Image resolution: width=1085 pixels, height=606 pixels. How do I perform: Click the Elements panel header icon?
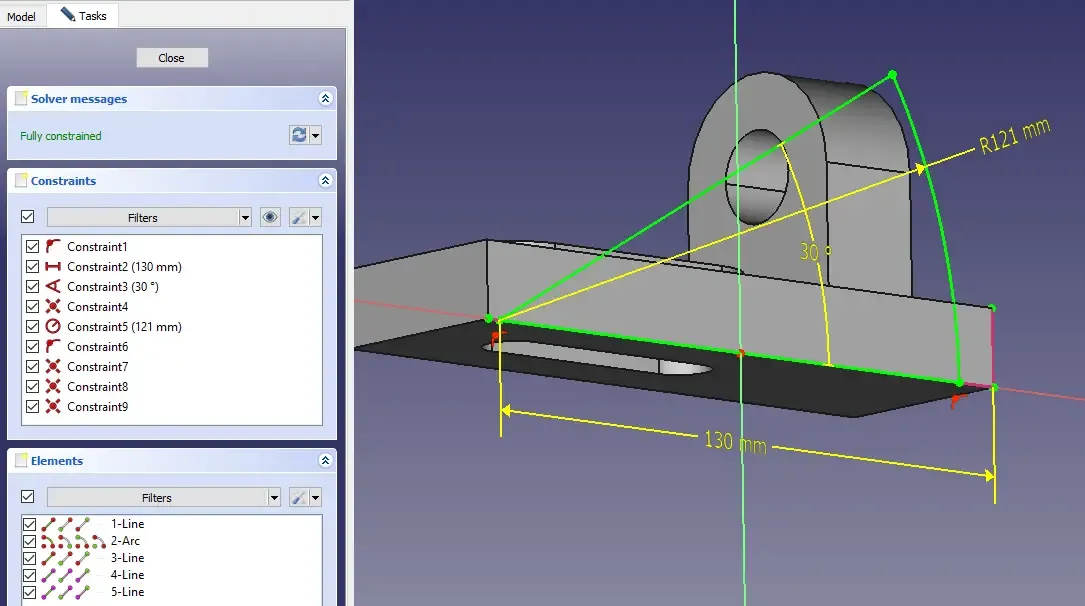pyautogui.click(x=21, y=461)
